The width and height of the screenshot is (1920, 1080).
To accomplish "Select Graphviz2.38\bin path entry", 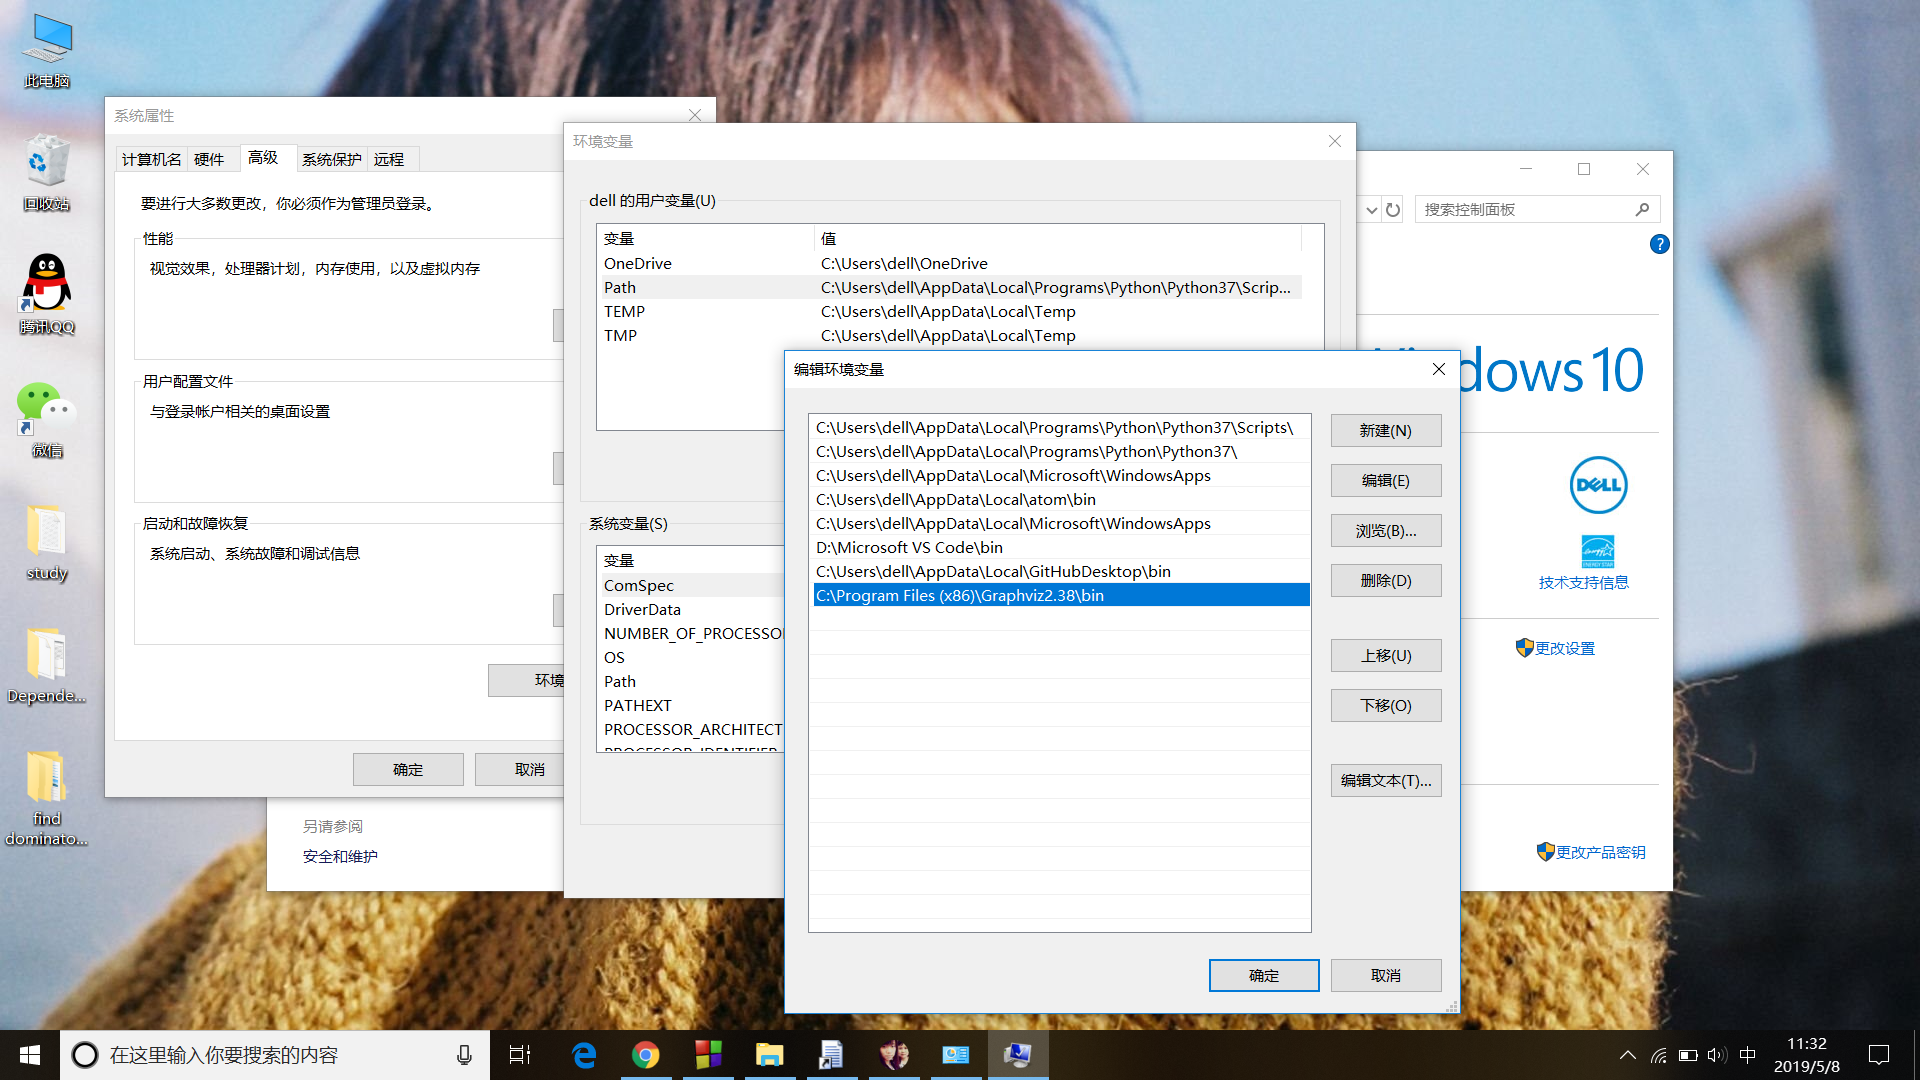I will pos(1060,595).
